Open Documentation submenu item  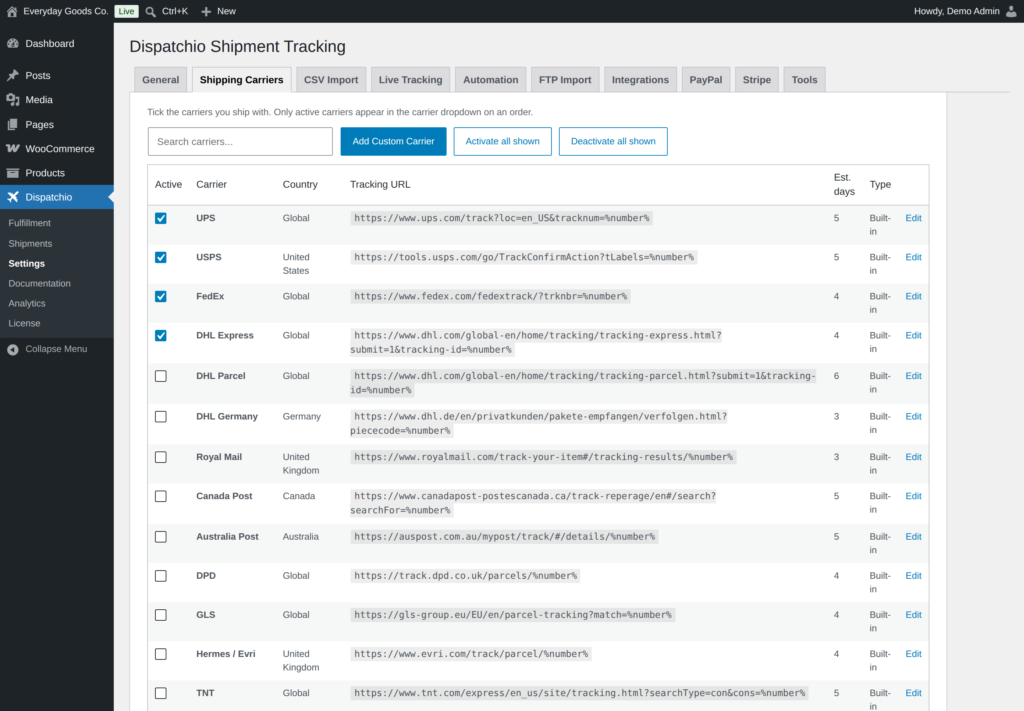[39, 283]
